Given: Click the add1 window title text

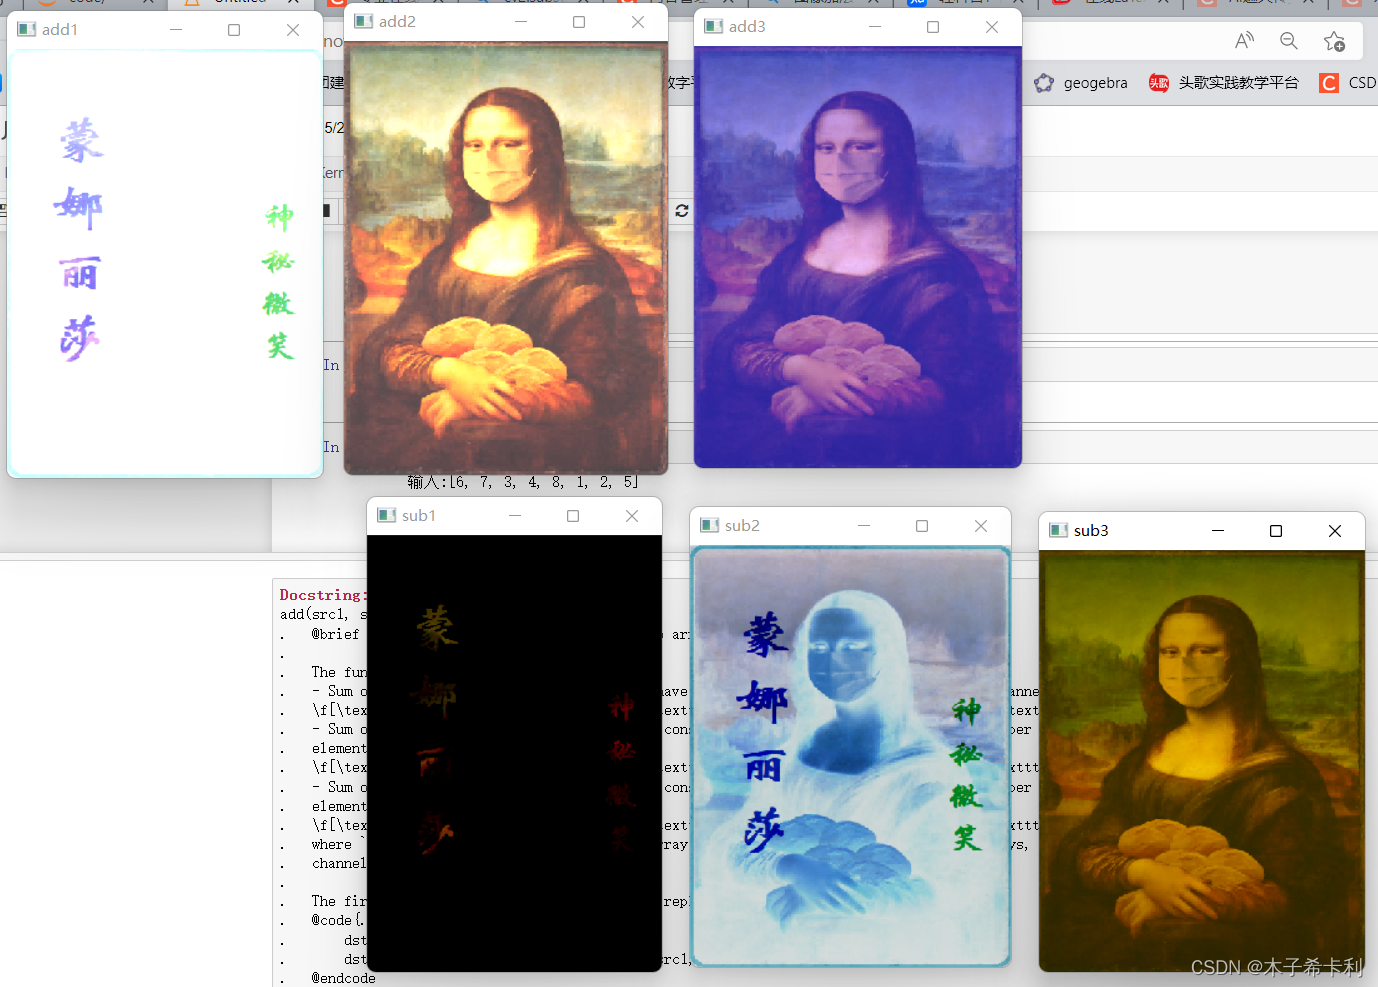Looking at the screenshot, I should [60, 30].
